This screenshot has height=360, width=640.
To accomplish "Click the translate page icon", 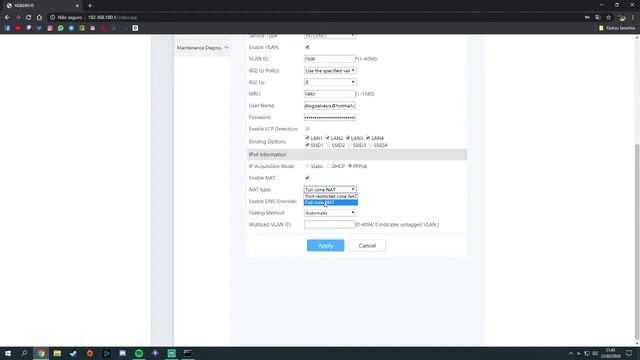I will (x=598, y=18).
